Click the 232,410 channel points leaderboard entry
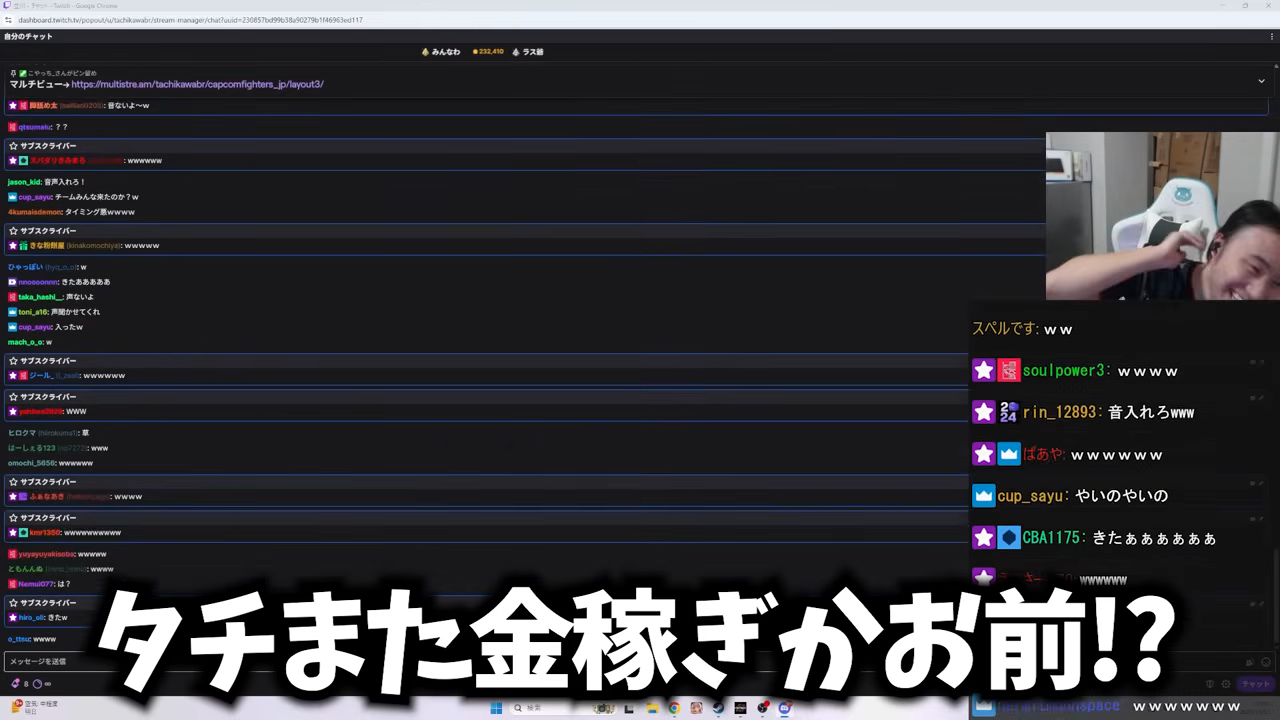1280x720 pixels. click(x=488, y=52)
